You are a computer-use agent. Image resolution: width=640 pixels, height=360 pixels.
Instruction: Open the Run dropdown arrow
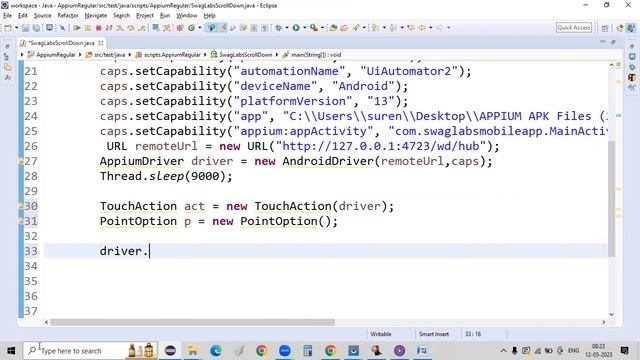pos(304,28)
